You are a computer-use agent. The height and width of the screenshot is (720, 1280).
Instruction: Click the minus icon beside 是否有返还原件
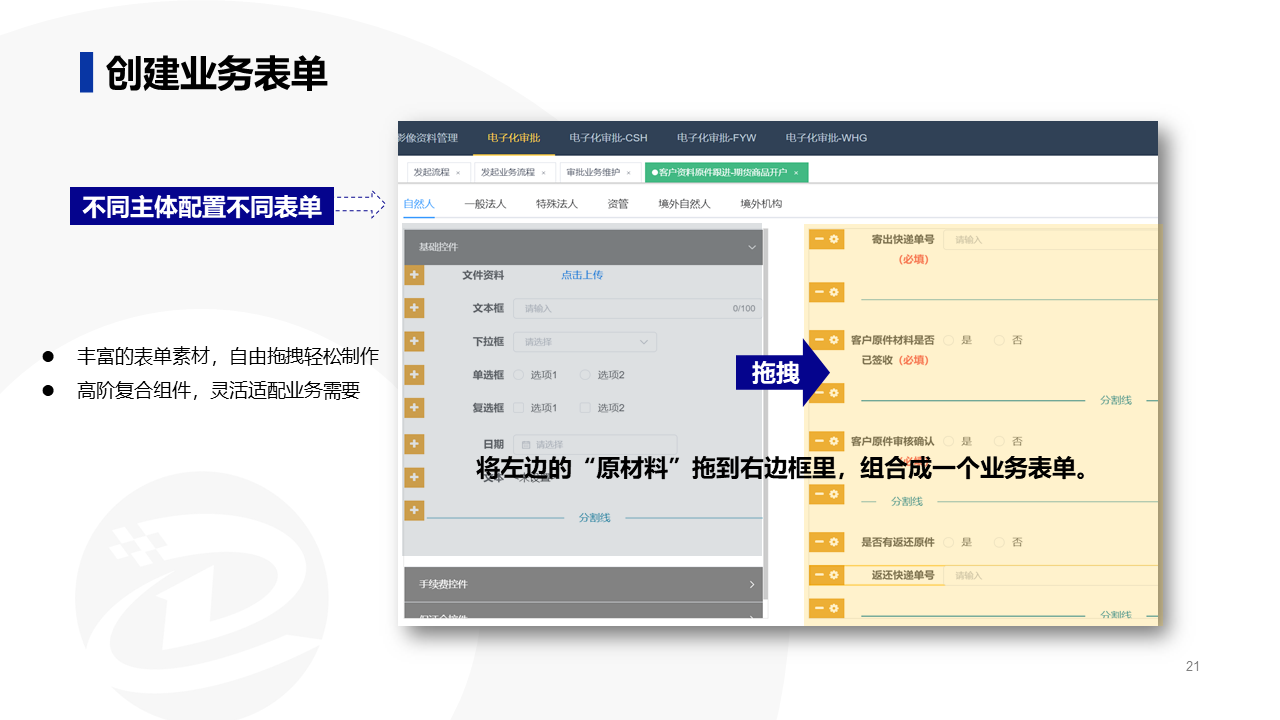[818, 542]
